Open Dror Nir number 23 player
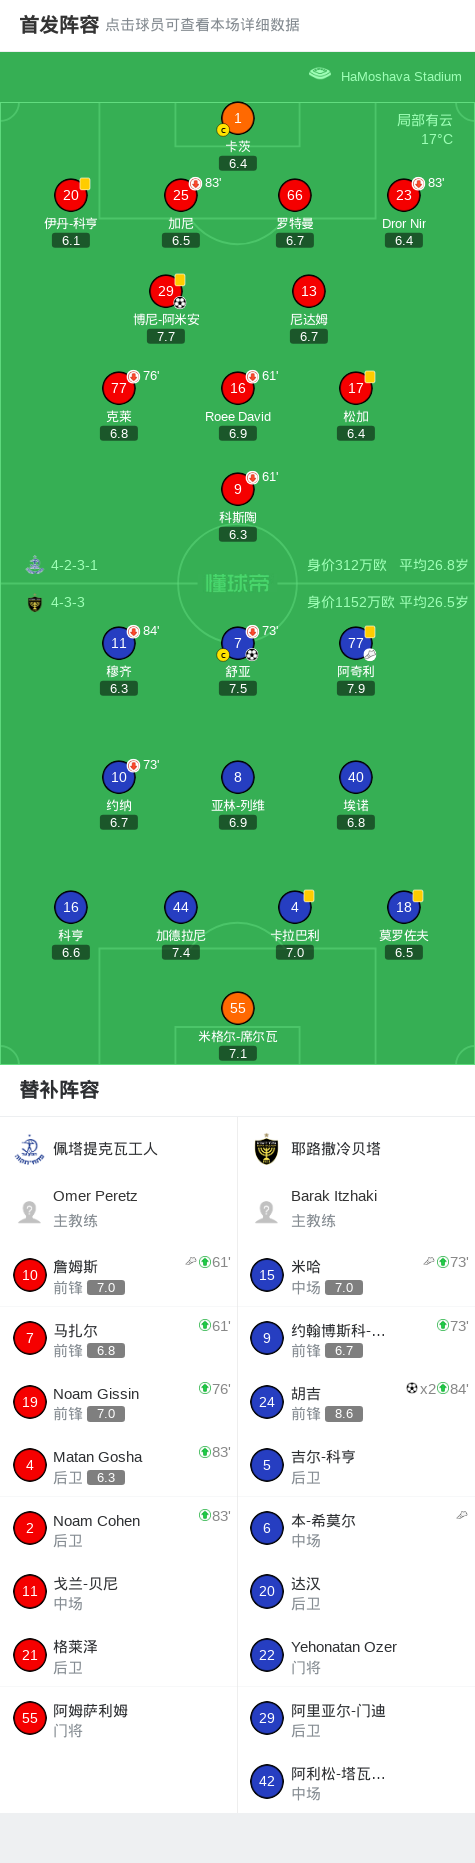This screenshot has height=1863, width=475. click(x=404, y=195)
